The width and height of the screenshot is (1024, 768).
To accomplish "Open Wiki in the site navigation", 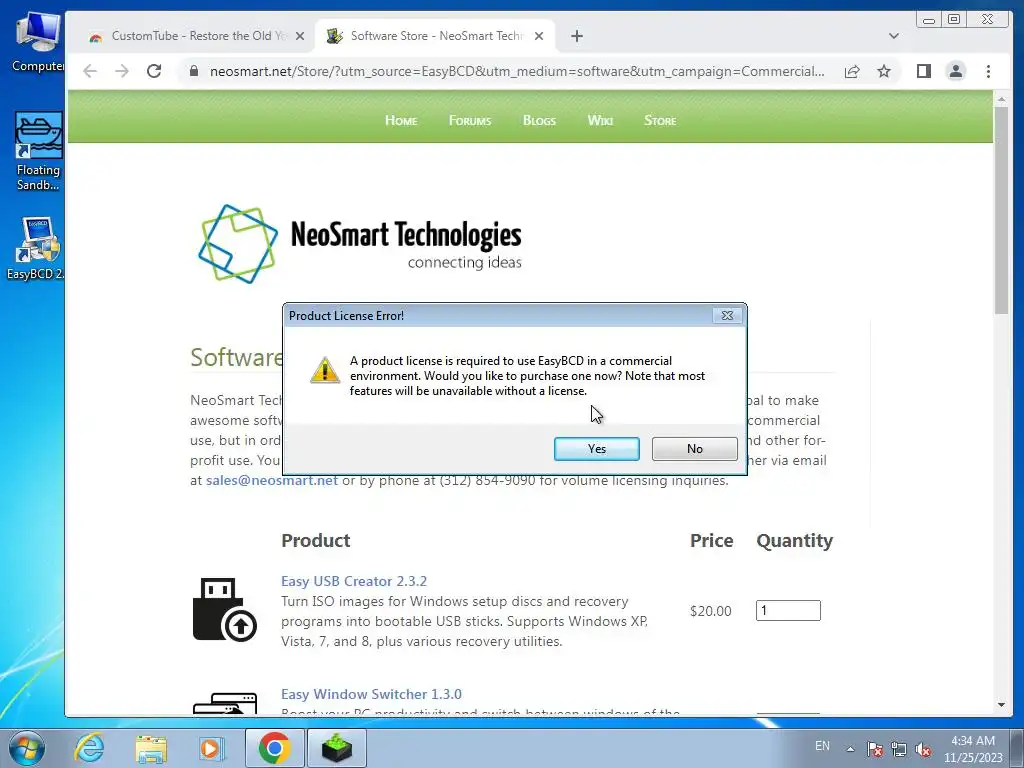I will click(600, 121).
